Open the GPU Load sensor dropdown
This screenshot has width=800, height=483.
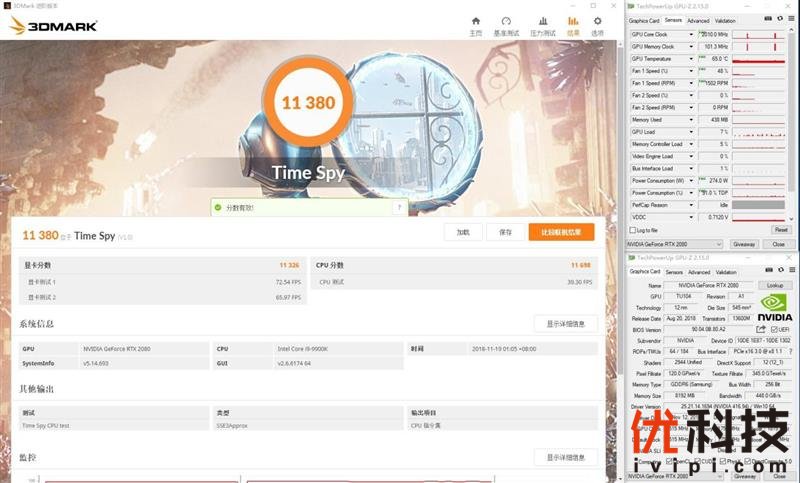pos(691,132)
